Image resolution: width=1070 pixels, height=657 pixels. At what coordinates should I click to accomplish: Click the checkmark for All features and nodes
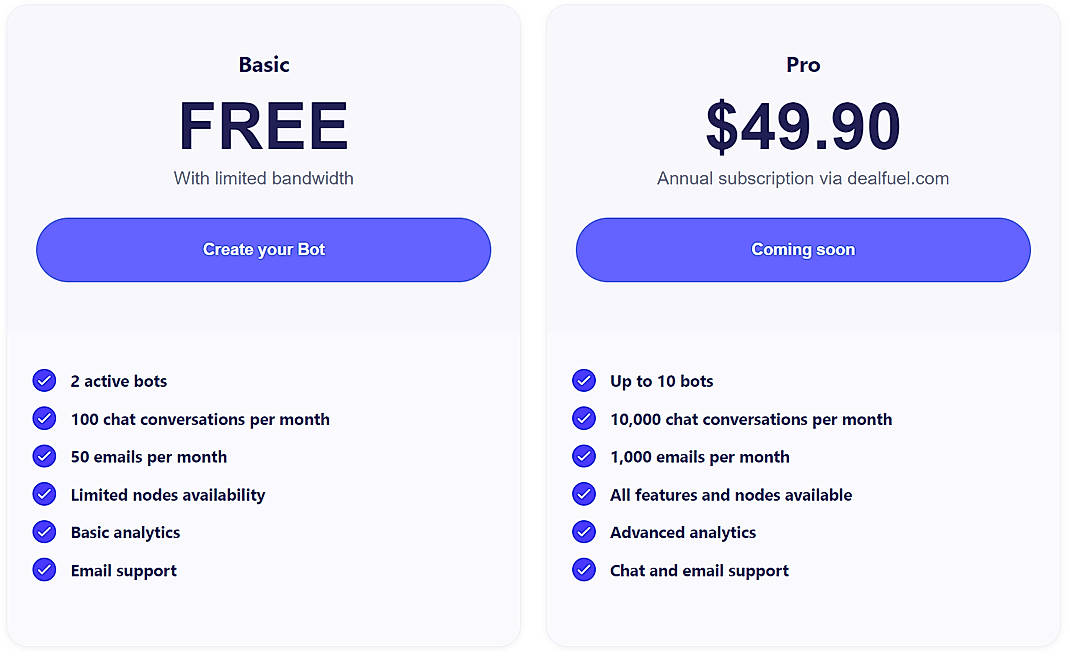point(584,494)
